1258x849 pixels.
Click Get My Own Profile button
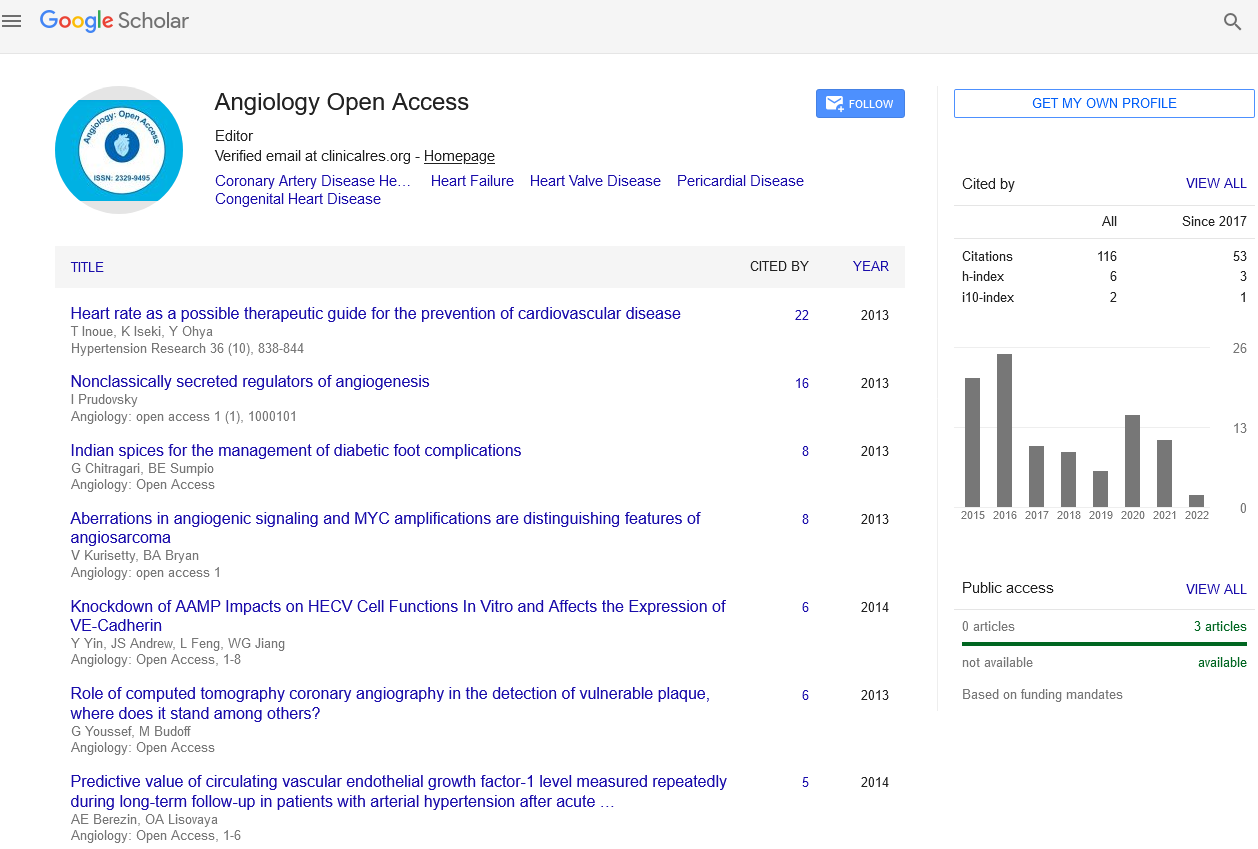click(1103, 103)
